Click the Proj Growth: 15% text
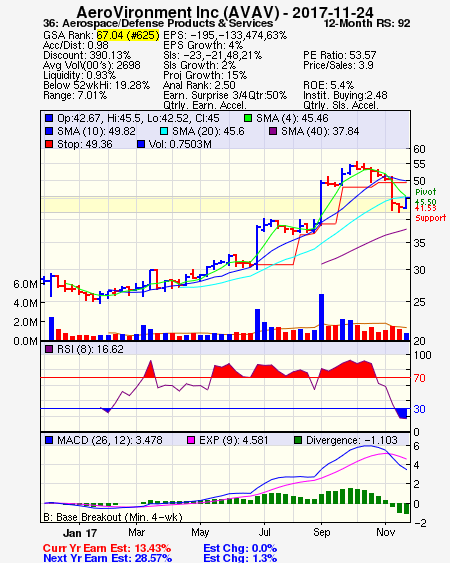450x563 pixels. point(205,75)
